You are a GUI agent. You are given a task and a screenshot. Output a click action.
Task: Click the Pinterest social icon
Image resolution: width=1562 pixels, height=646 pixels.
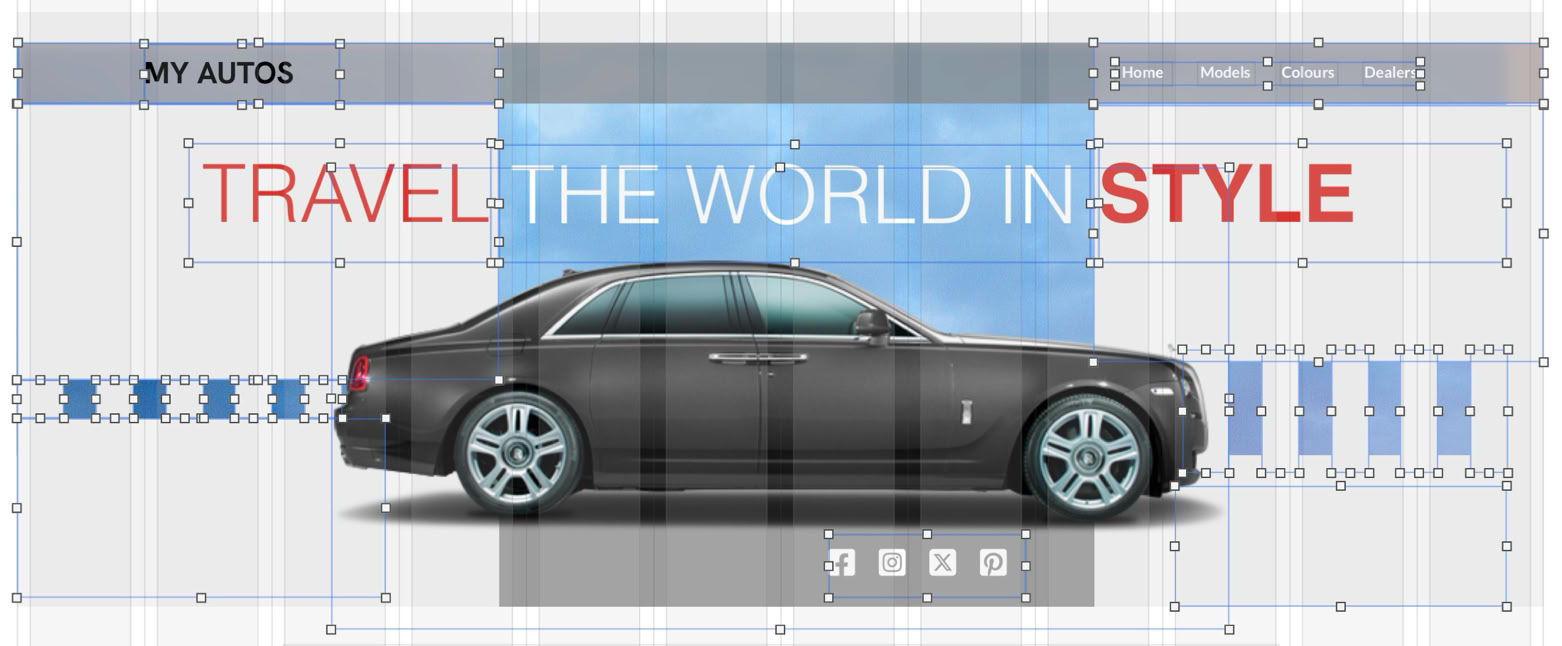(x=993, y=563)
